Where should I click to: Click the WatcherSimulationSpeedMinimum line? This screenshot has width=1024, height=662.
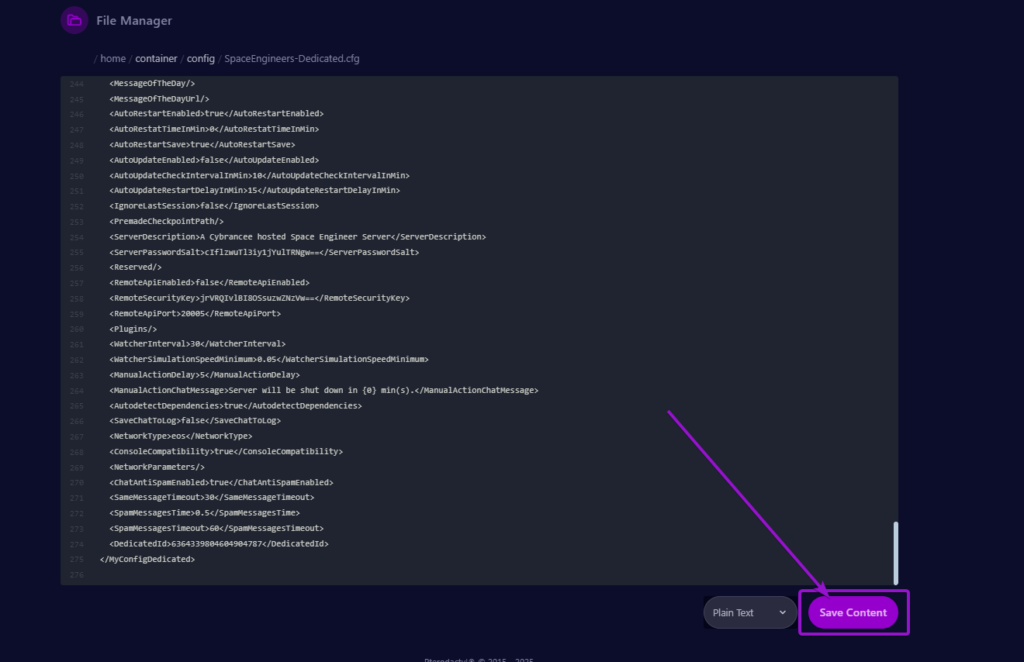pyautogui.click(x=269, y=360)
